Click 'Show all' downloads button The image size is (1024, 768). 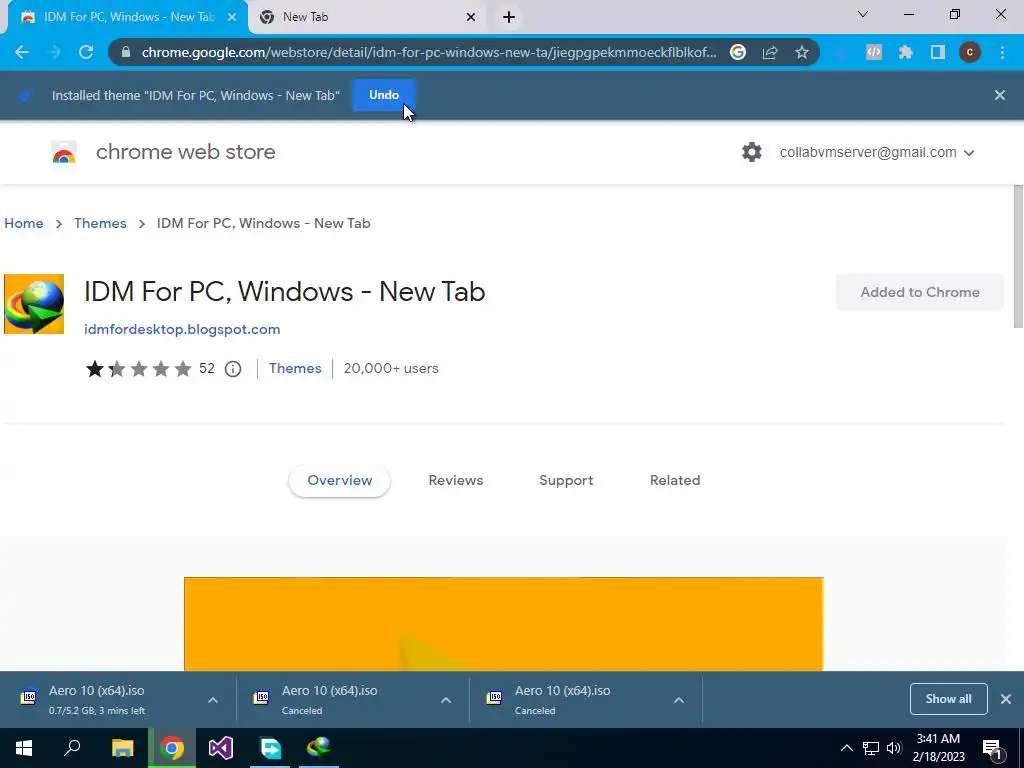pyautogui.click(x=948, y=699)
